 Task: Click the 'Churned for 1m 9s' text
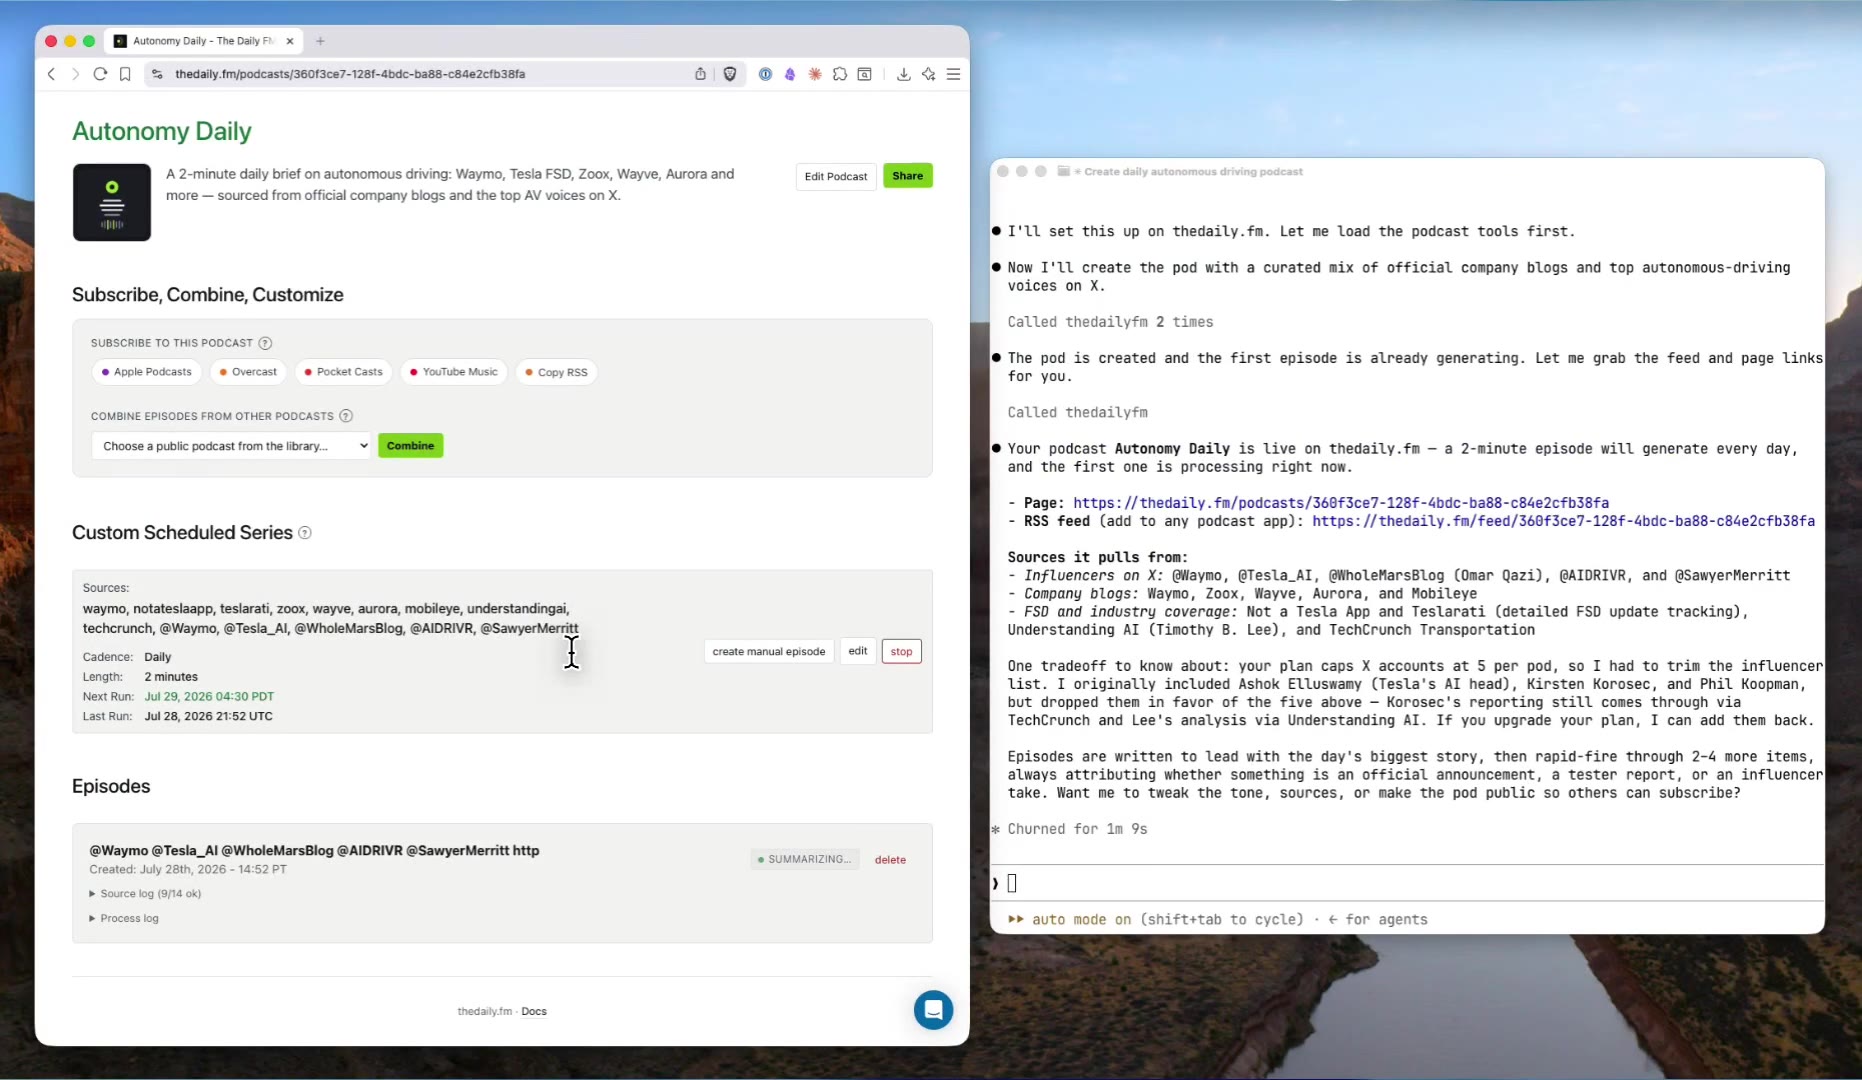1077,829
